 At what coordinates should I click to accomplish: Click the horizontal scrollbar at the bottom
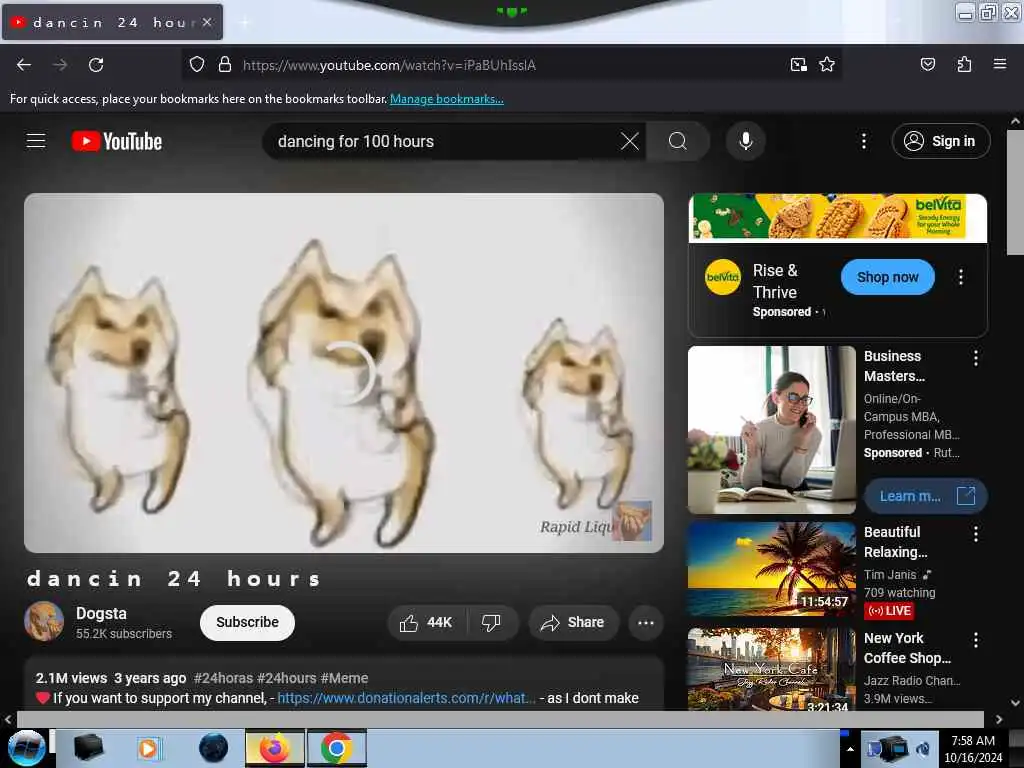(x=500, y=719)
